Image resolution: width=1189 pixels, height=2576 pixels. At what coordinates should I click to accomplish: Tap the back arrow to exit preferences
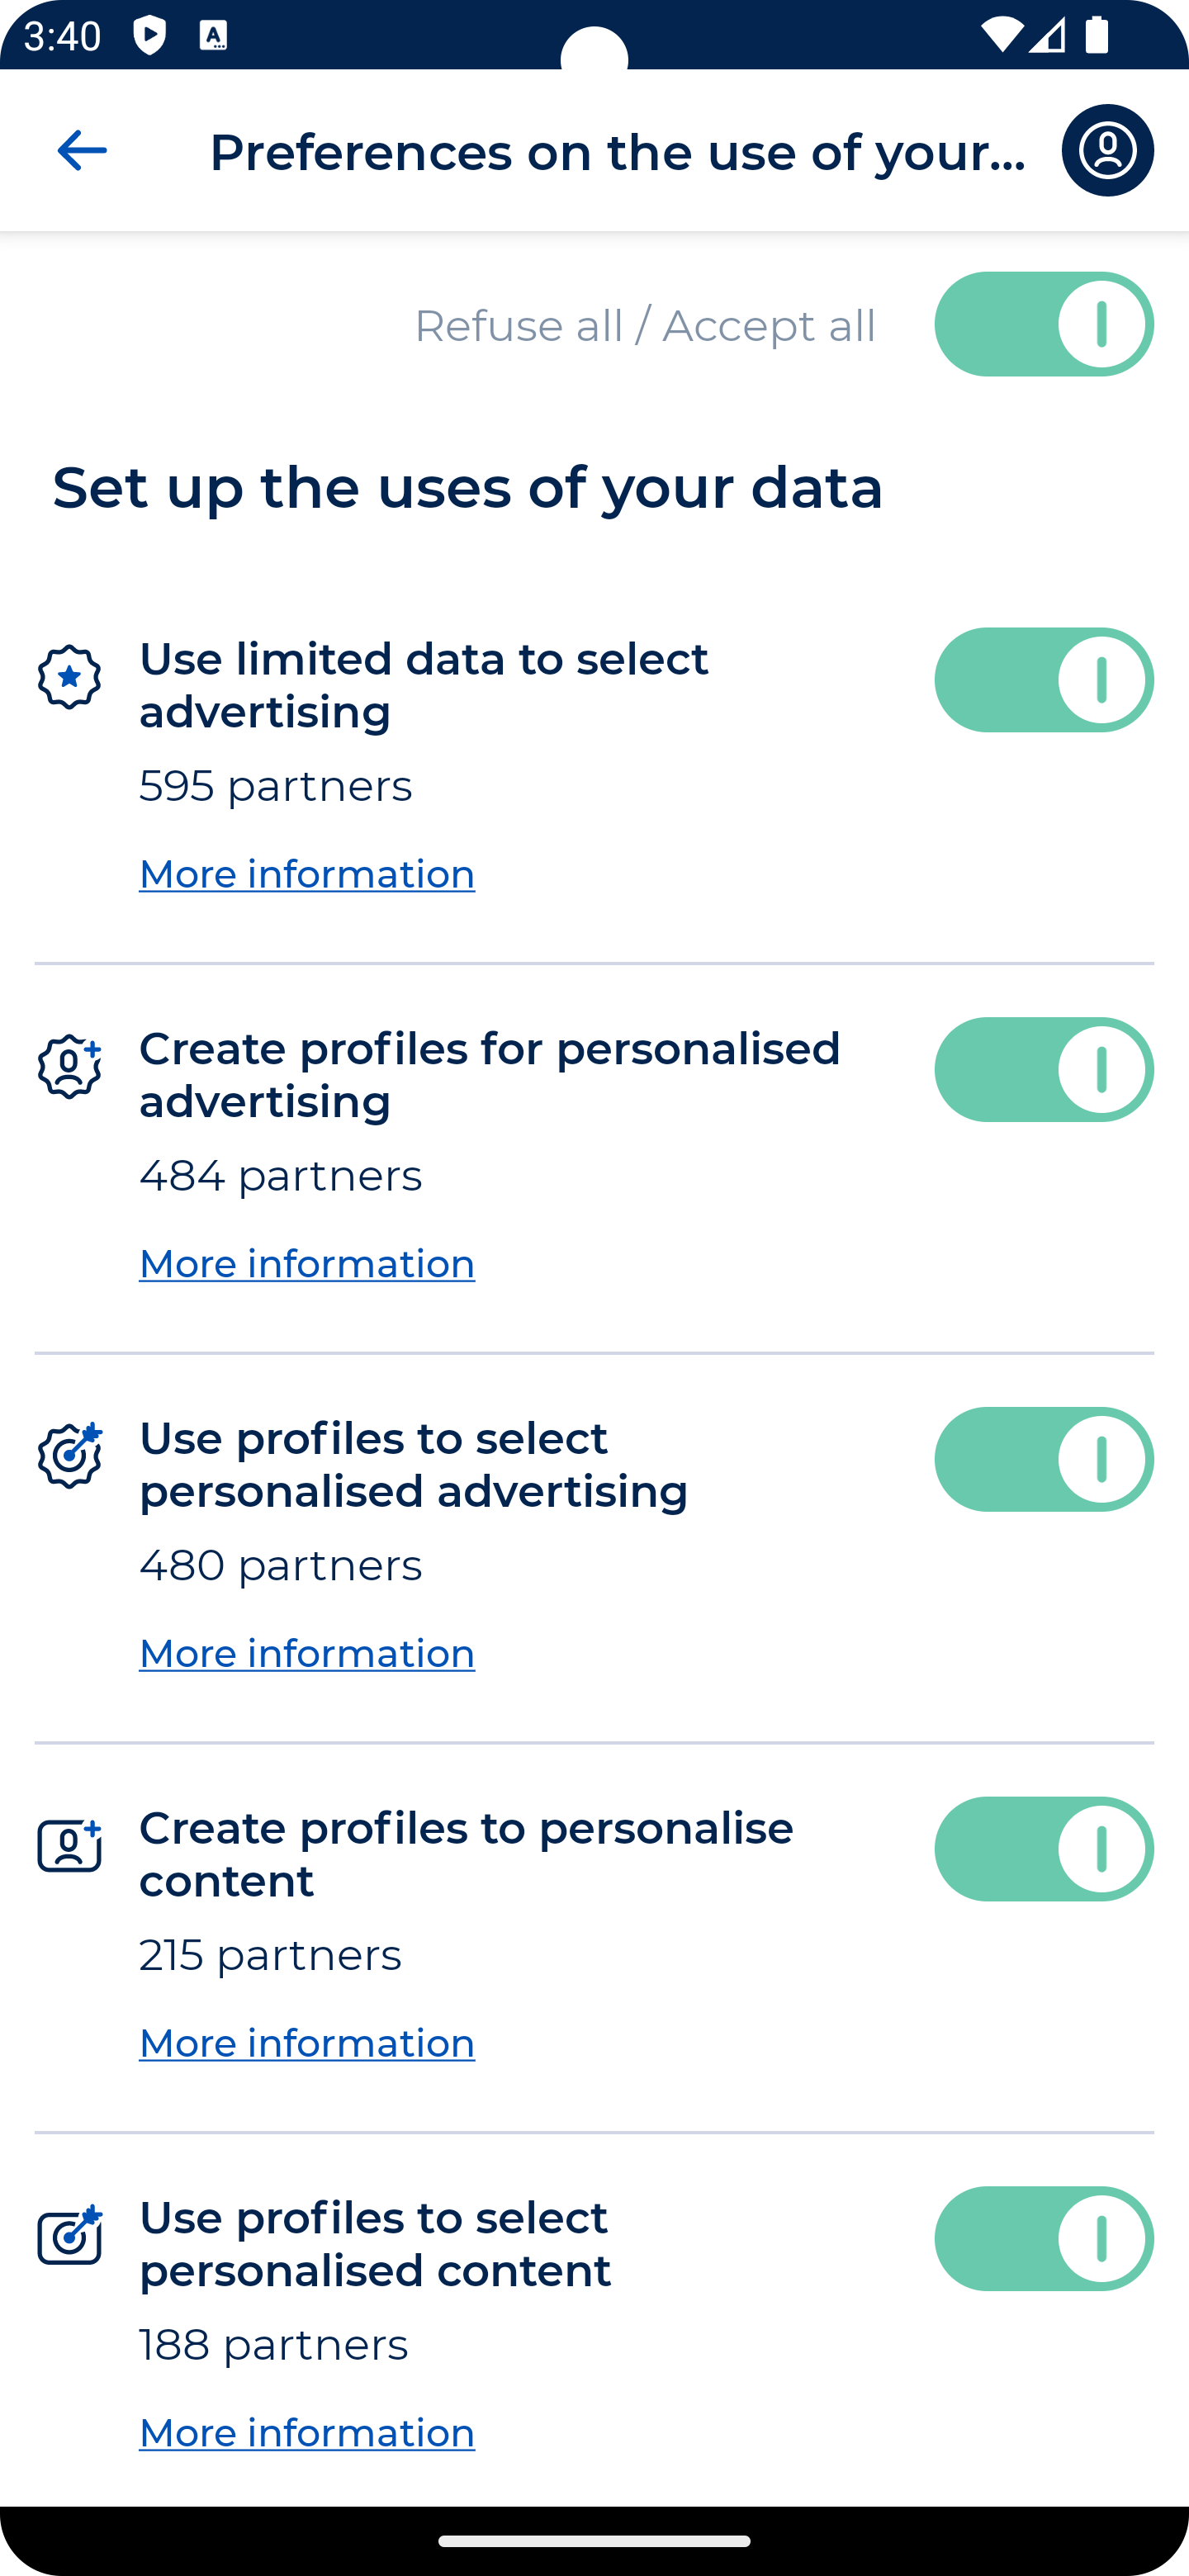coord(81,150)
